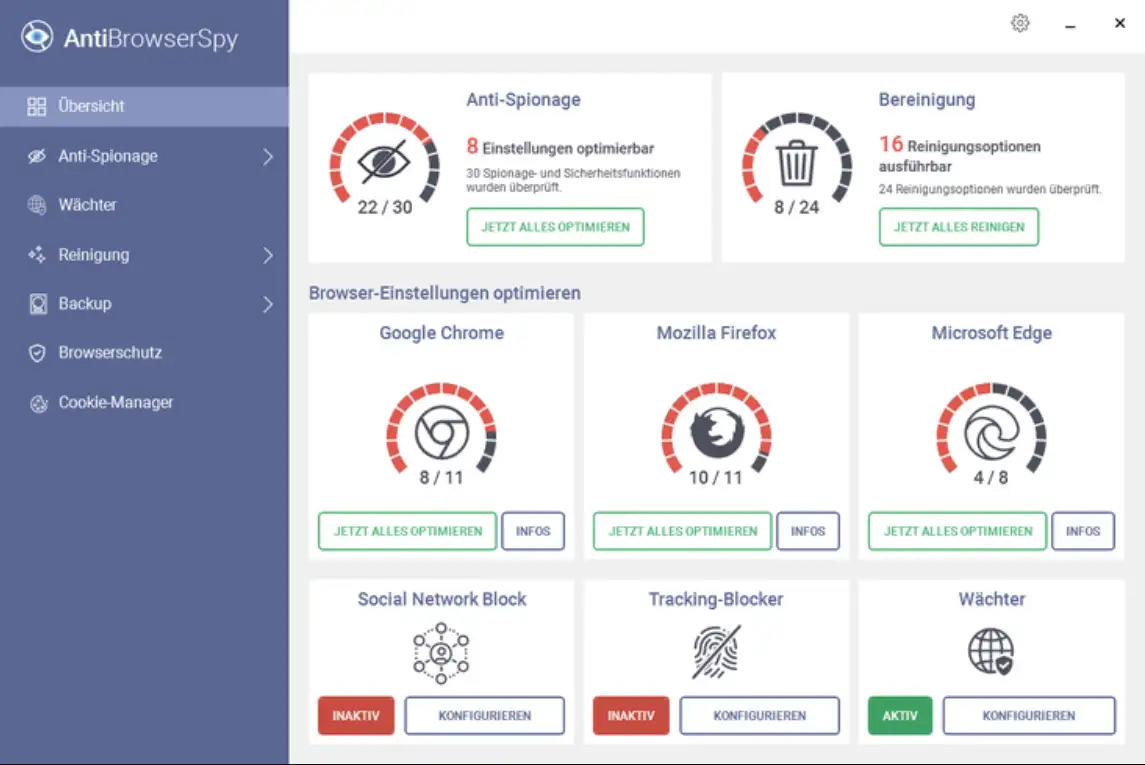1145x765 pixels.
Task: Click the Google Chrome gauge icon
Action: (441, 432)
